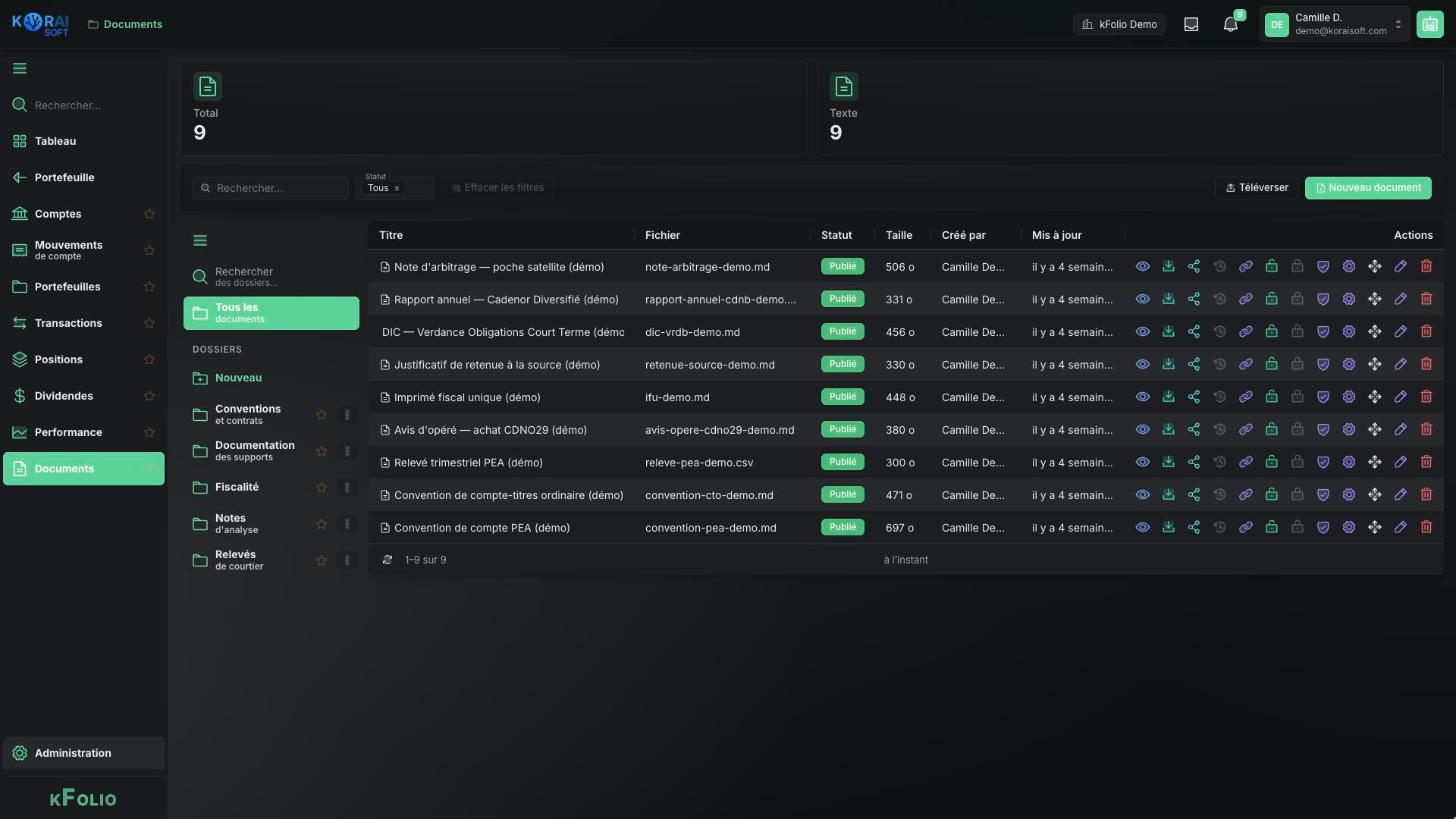Star the Conventions et contrats folder
1456x819 pixels.
point(321,415)
